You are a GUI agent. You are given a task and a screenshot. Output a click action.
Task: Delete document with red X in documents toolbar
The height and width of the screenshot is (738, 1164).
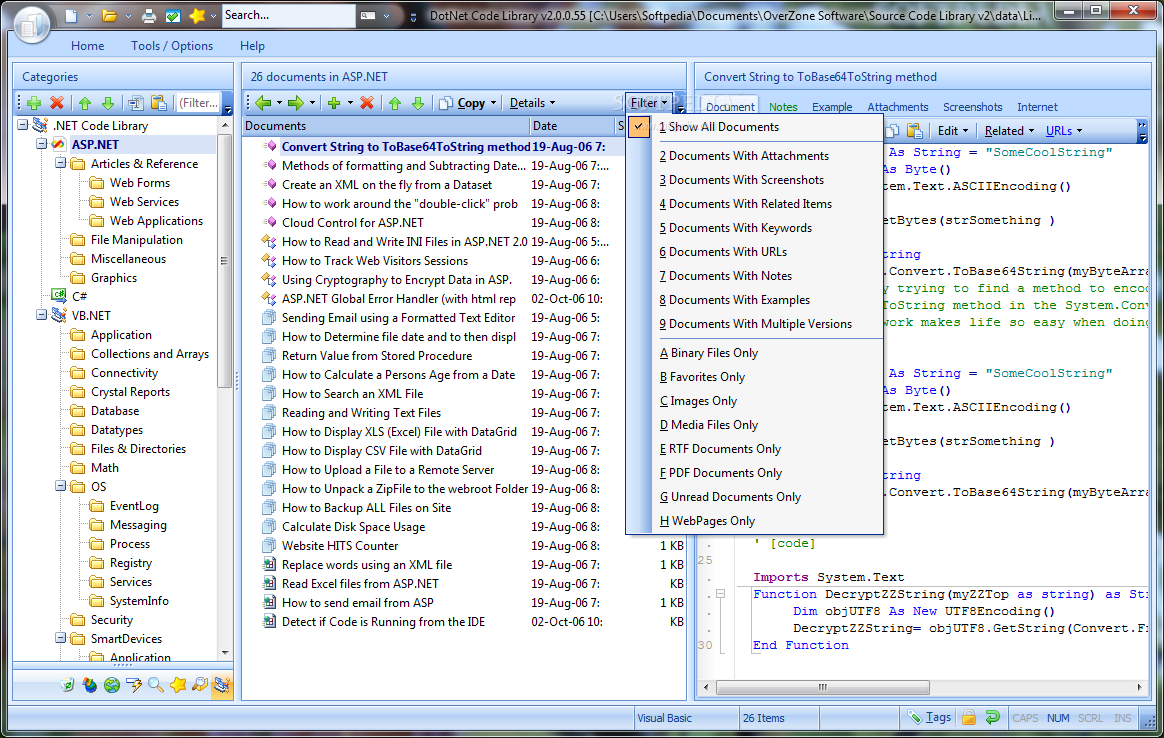click(367, 103)
